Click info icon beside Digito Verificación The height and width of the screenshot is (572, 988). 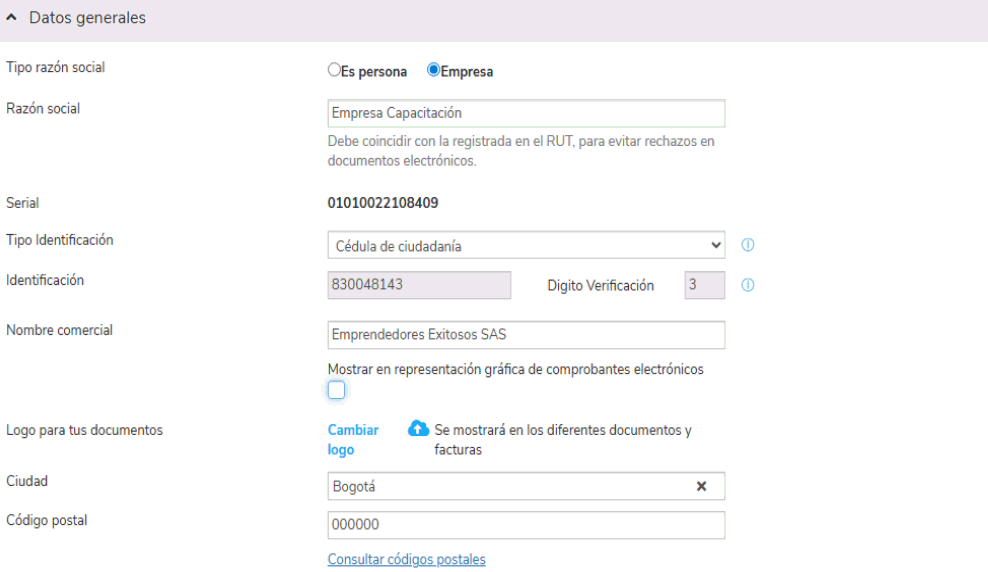click(748, 285)
